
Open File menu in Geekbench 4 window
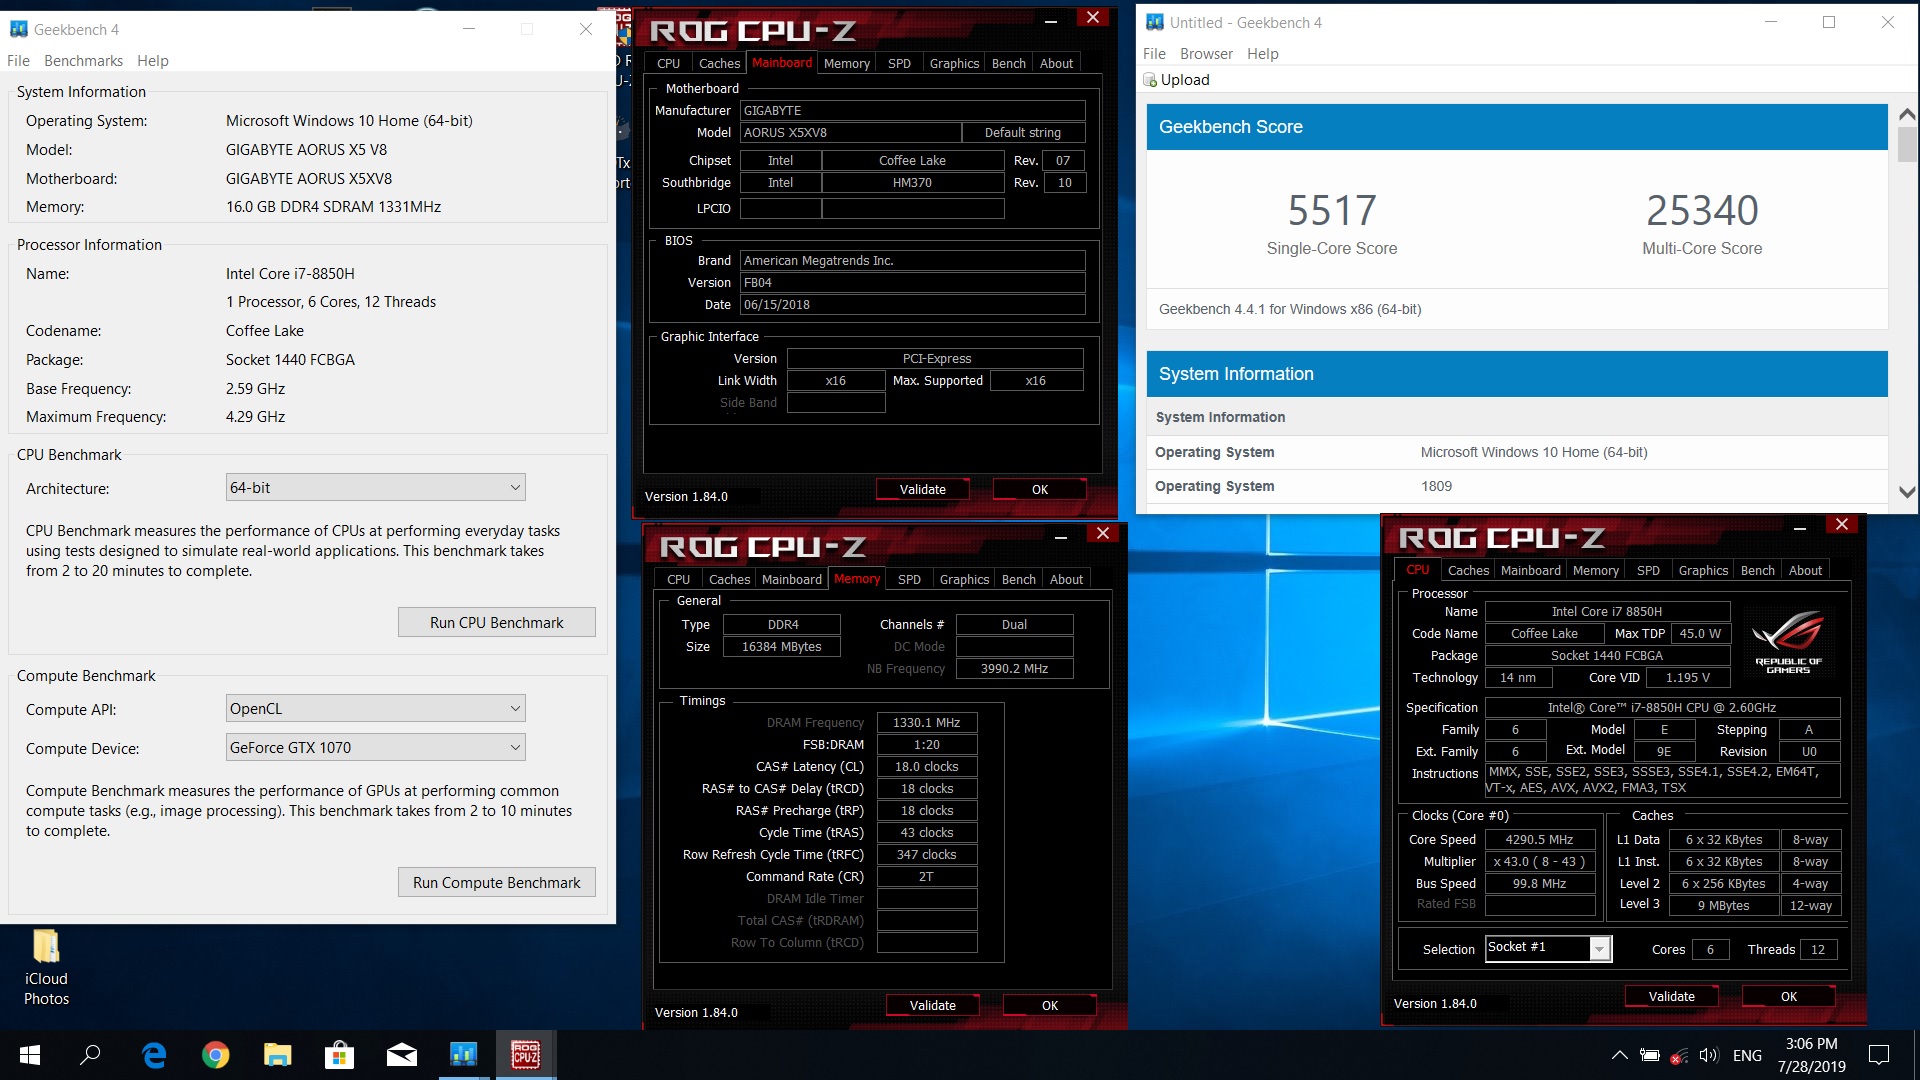pos(18,61)
